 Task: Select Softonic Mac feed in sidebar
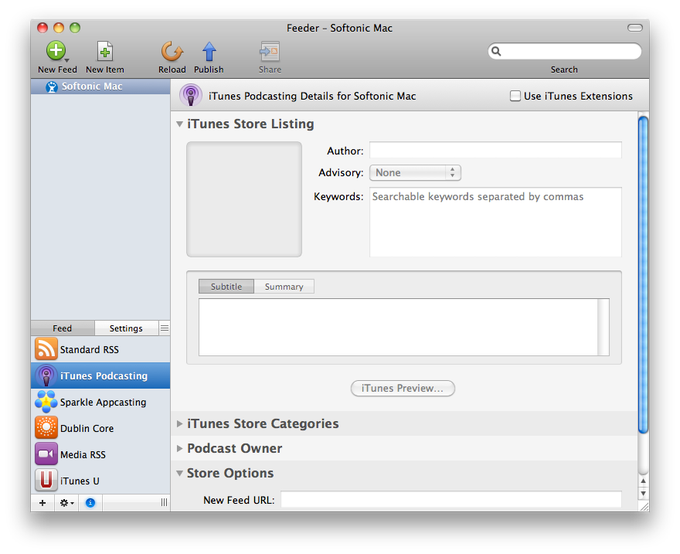(x=101, y=86)
